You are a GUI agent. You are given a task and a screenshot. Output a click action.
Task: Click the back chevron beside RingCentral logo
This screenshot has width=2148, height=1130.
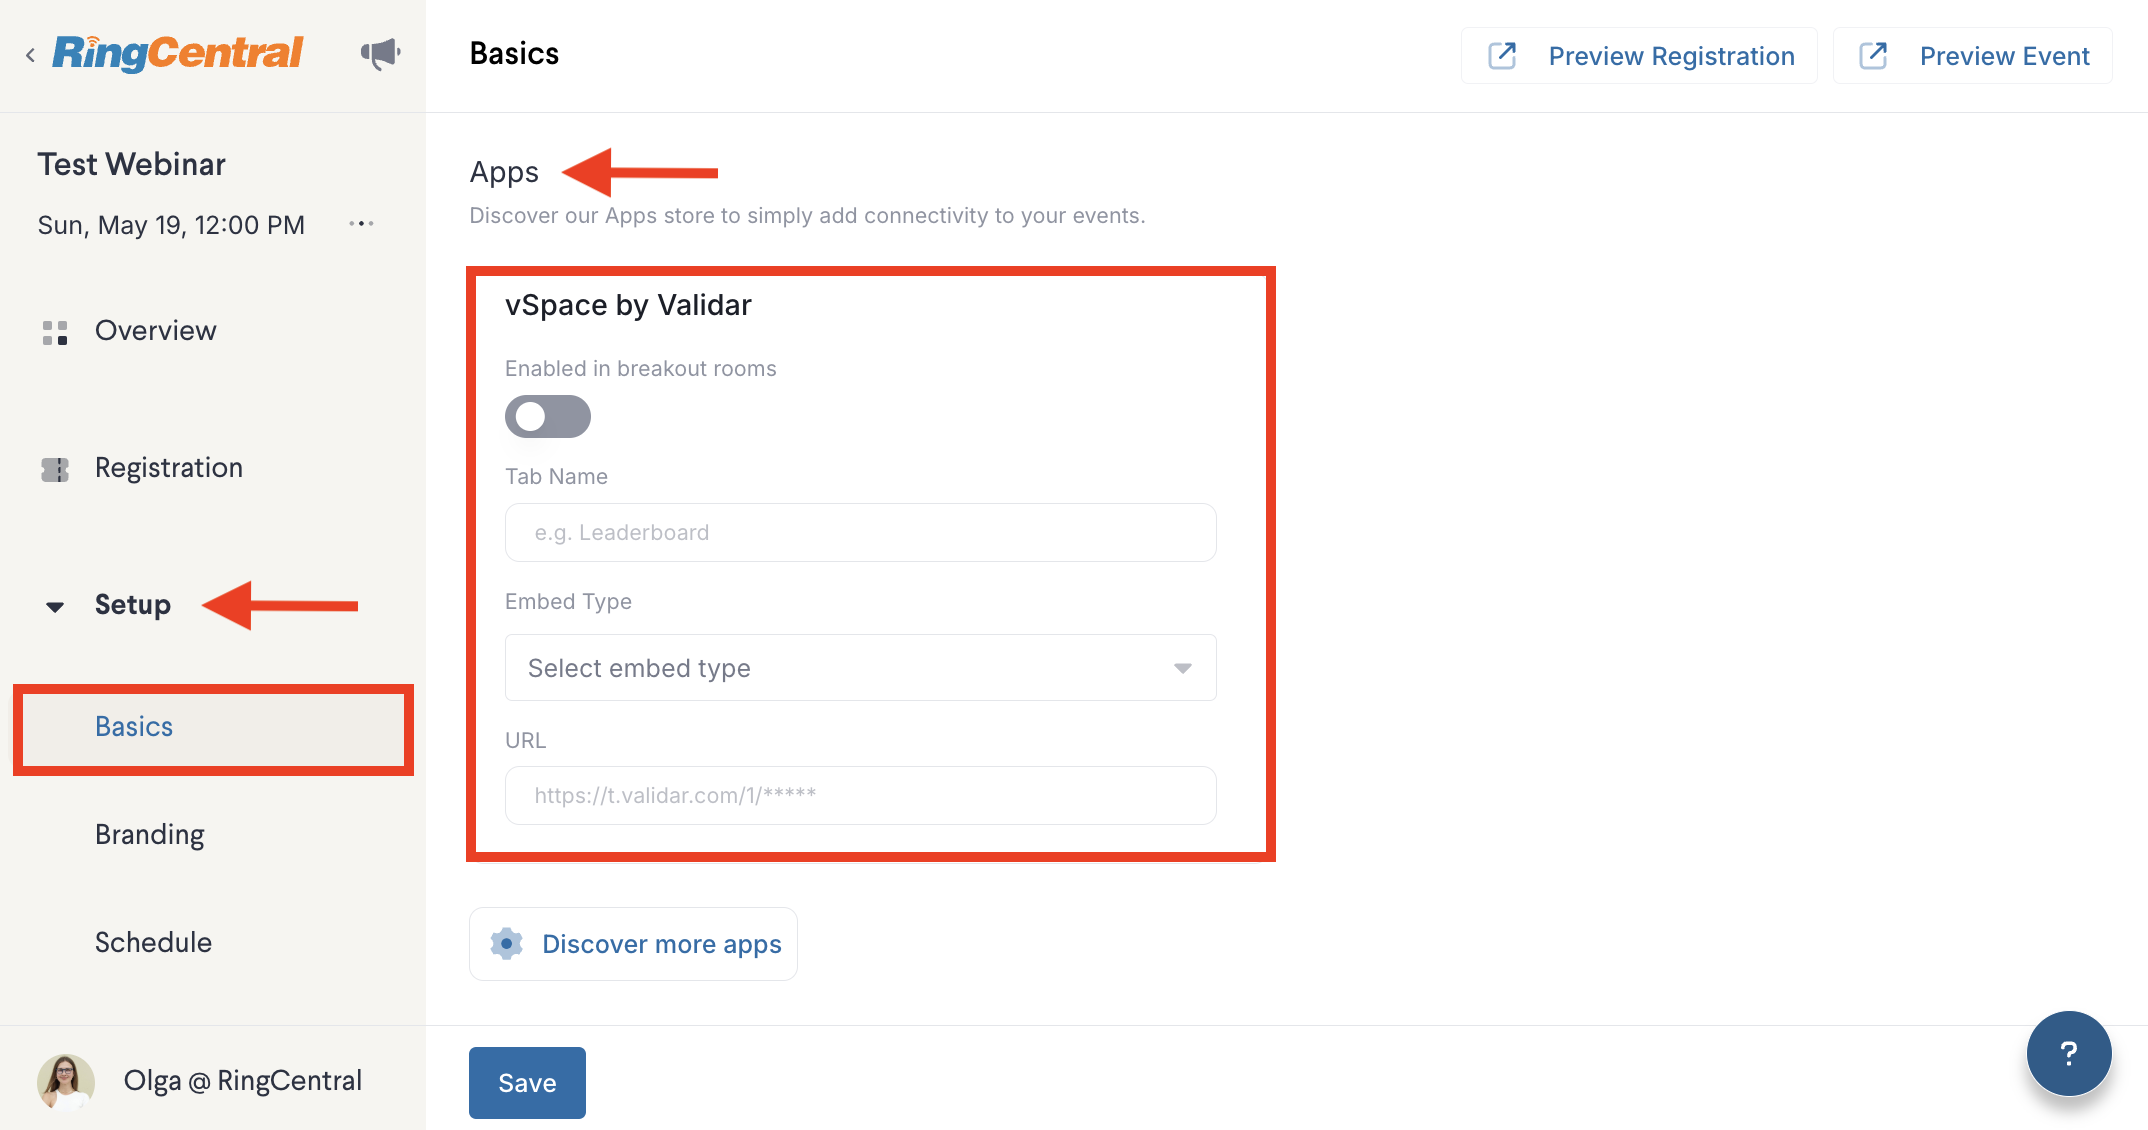pyautogui.click(x=31, y=55)
